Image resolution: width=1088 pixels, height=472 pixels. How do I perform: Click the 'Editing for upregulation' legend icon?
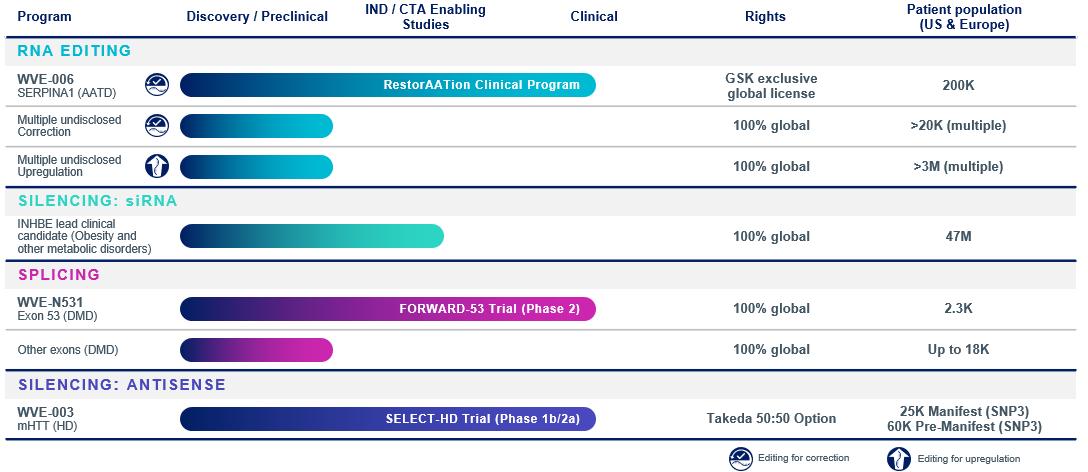(899, 458)
